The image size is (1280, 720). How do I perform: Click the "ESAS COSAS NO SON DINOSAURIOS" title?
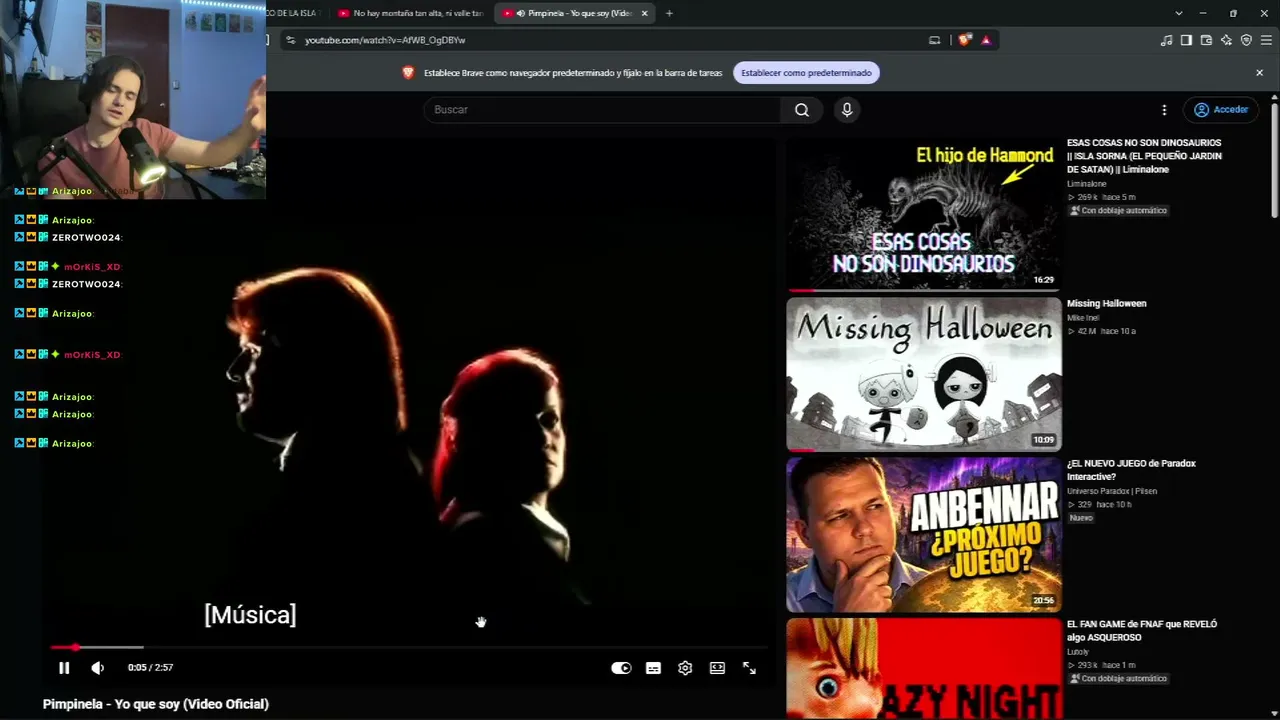pos(1144,156)
